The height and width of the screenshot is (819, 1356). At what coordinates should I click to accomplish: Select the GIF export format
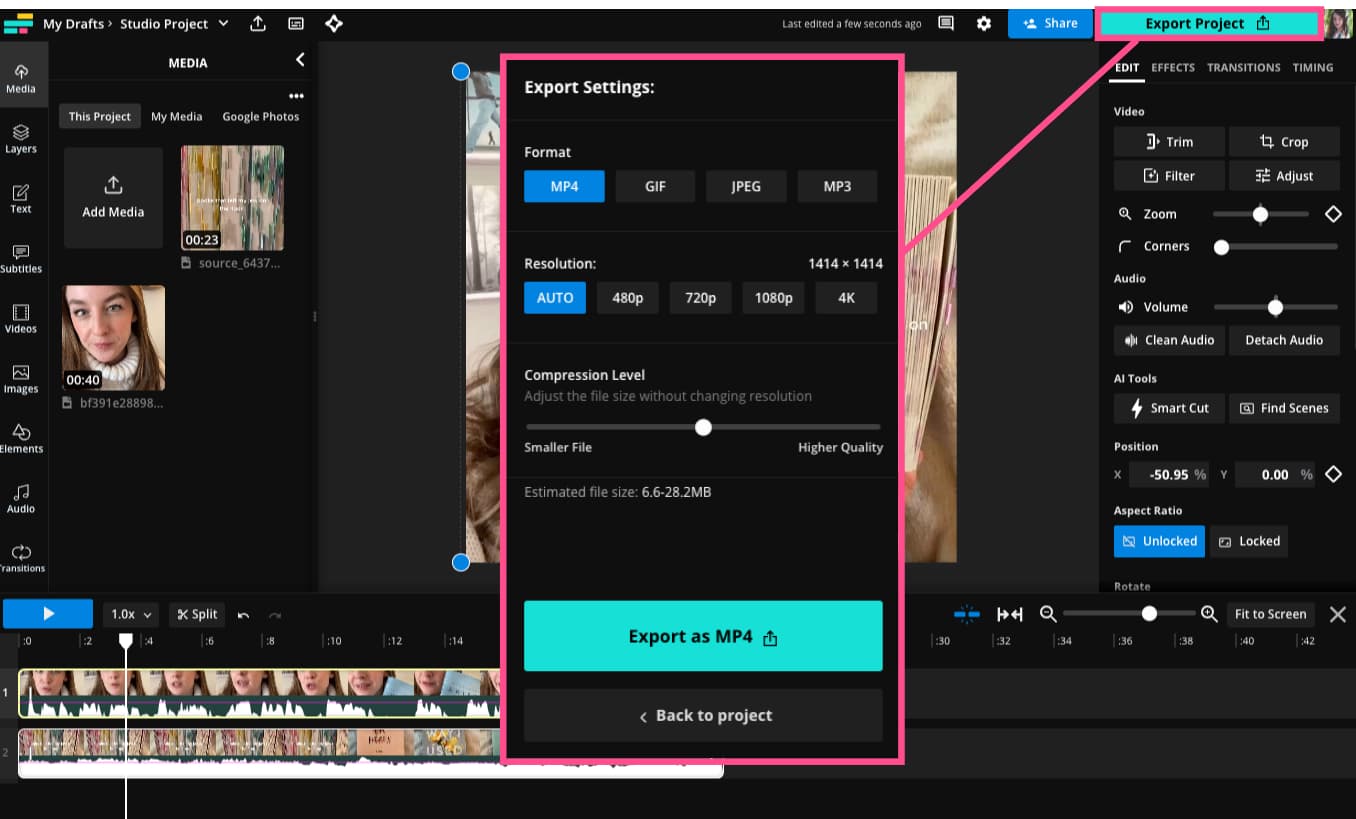(x=655, y=187)
